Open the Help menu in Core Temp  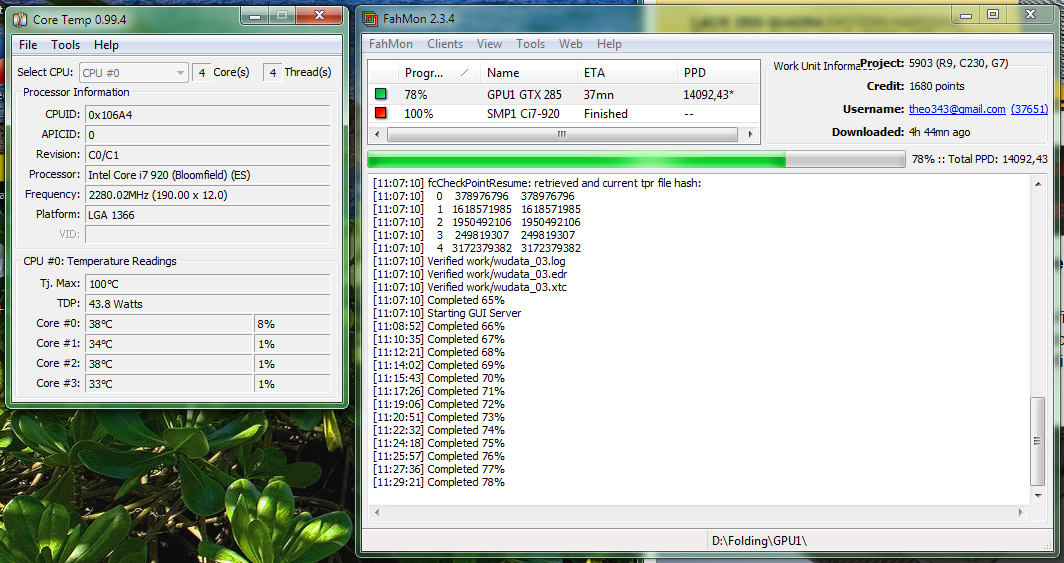pos(106,45)
